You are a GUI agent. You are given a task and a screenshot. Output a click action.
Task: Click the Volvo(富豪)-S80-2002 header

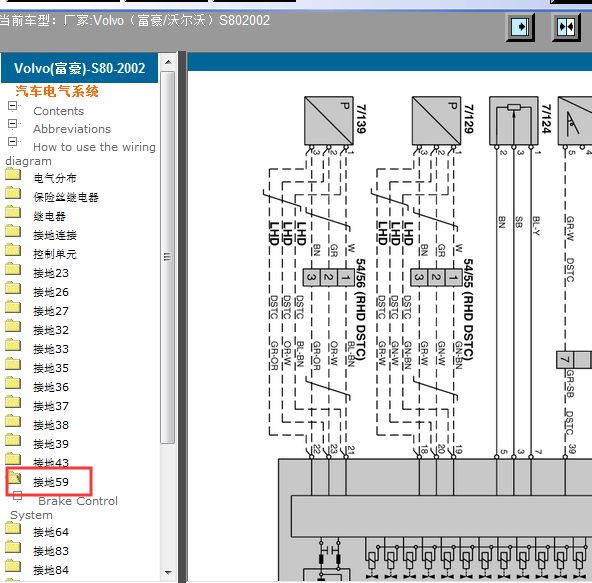click(80, 68)
